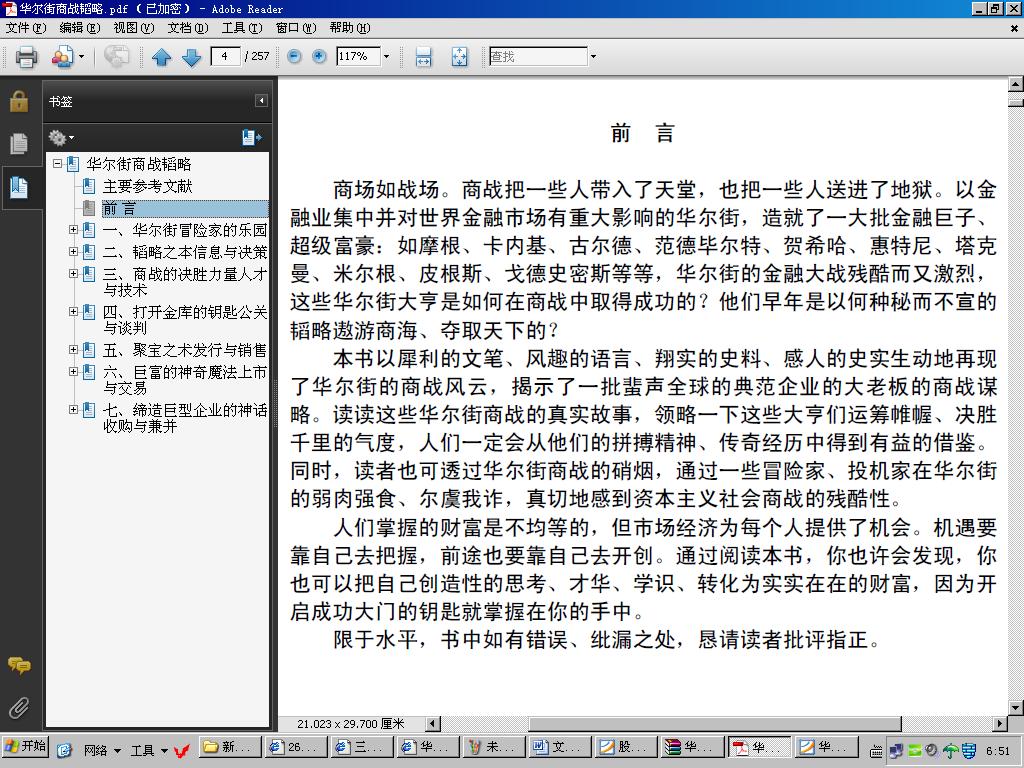Viewport: 1024px width, 768px height.
Task: Select the 主要参考文献 bookmark
Action: pos(148,187)
